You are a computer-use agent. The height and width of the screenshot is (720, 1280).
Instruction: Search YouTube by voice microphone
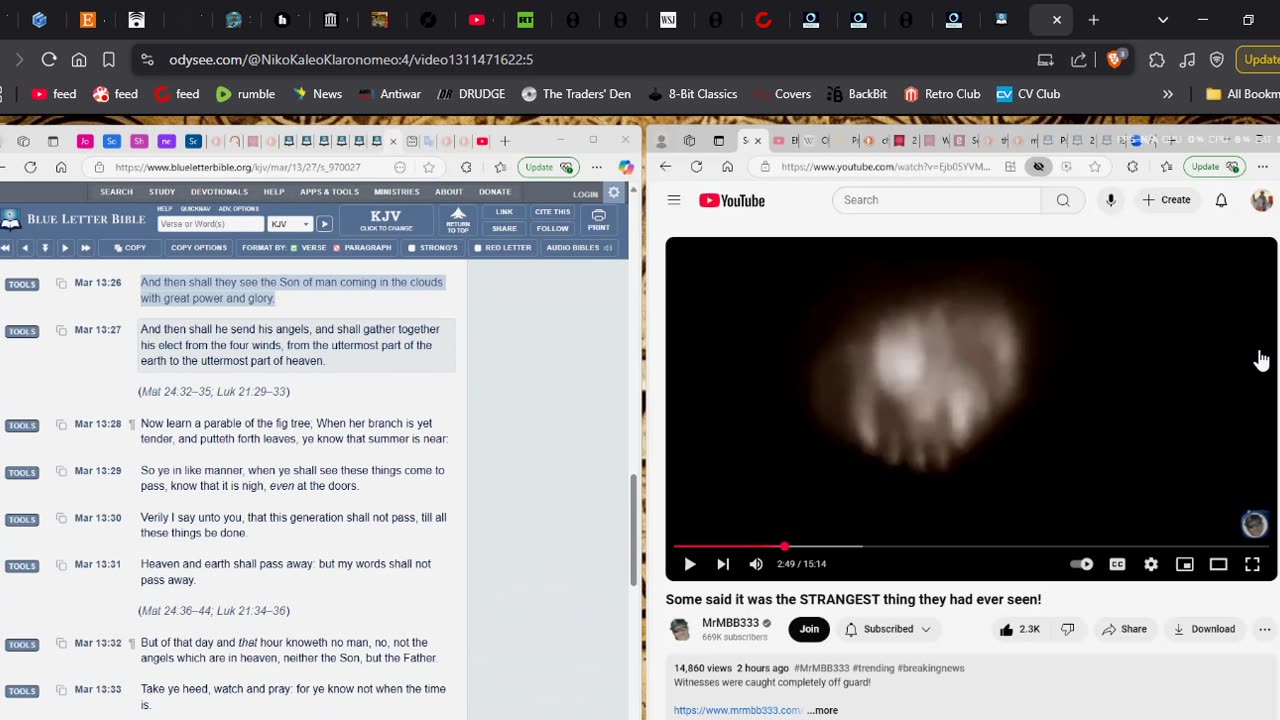tap(1110, 200)
